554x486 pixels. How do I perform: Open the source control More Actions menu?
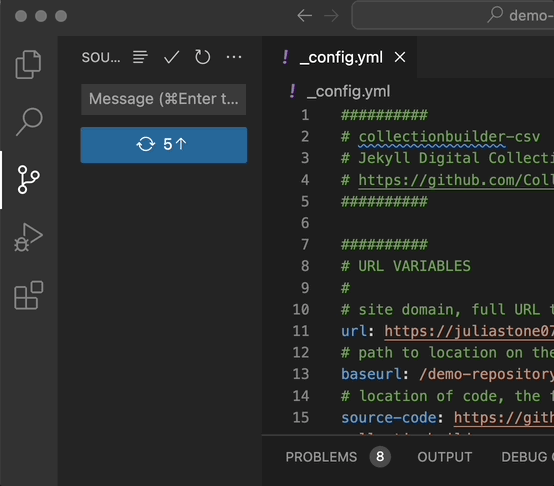click(234, 57)
